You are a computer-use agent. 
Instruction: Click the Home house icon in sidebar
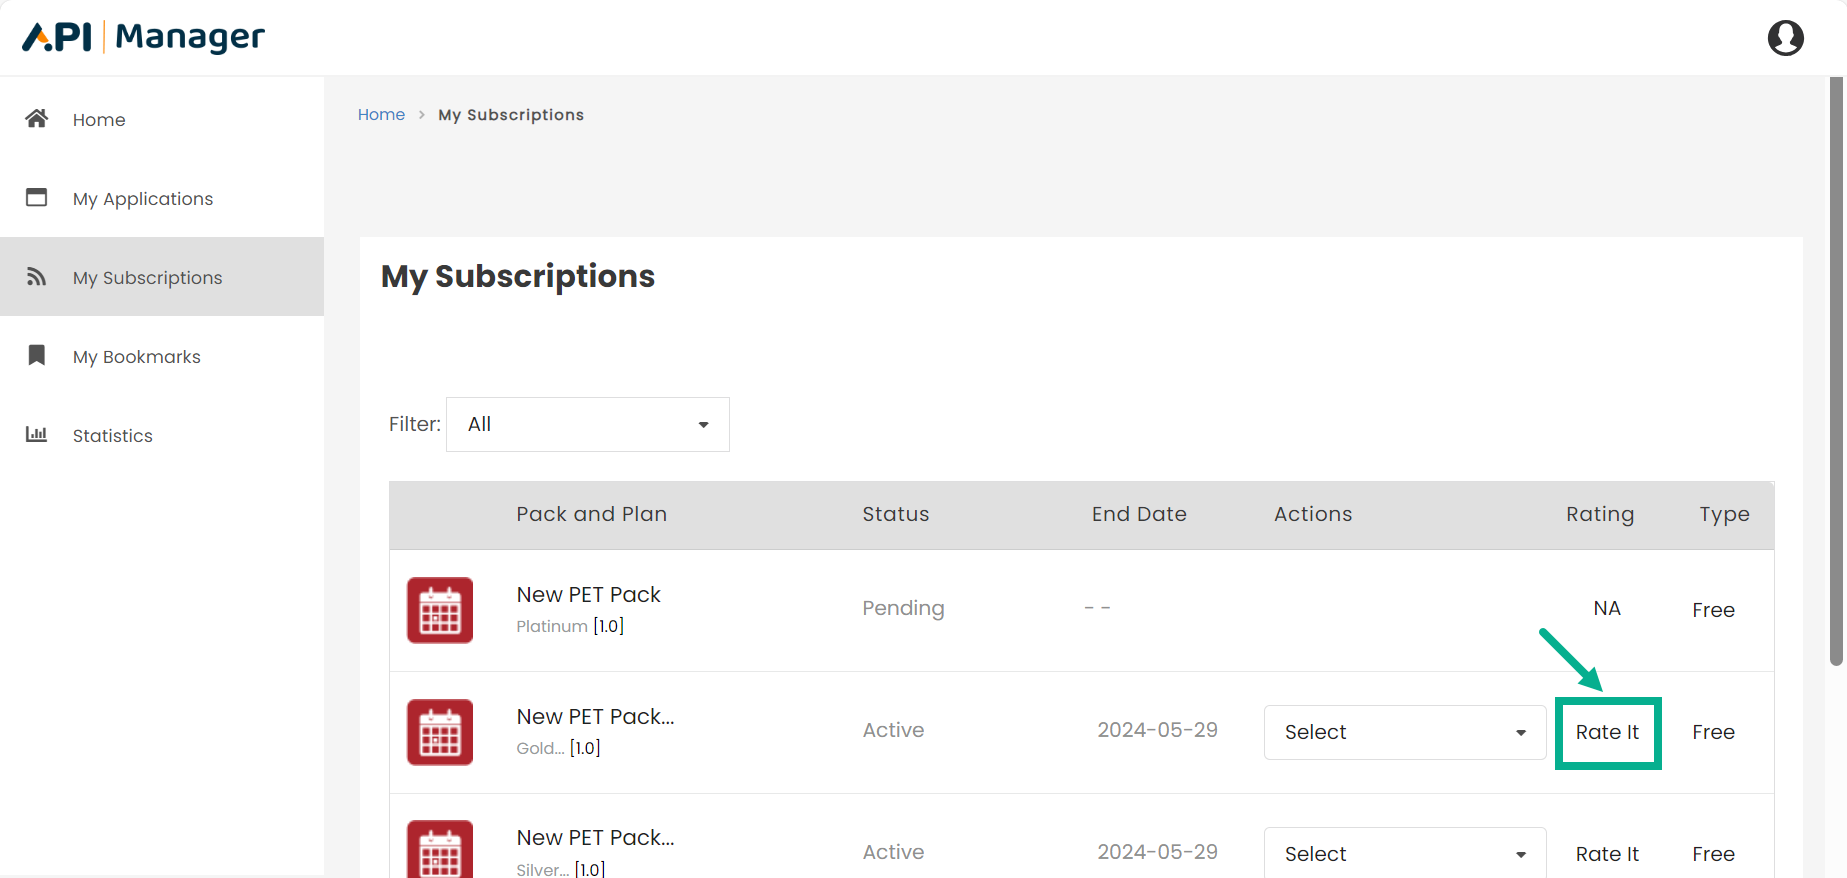(x=37, y=119)
